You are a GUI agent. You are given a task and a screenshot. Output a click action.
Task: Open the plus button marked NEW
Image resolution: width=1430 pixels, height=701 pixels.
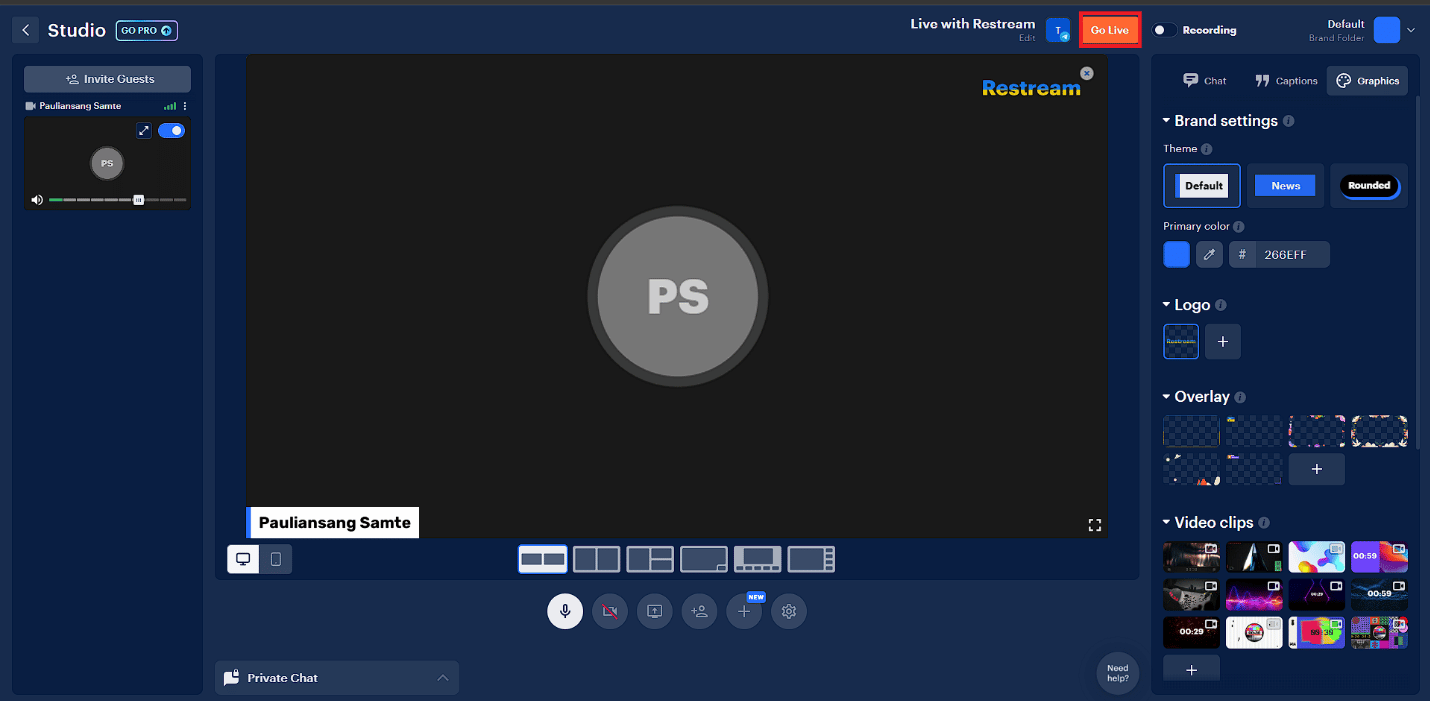744,611
